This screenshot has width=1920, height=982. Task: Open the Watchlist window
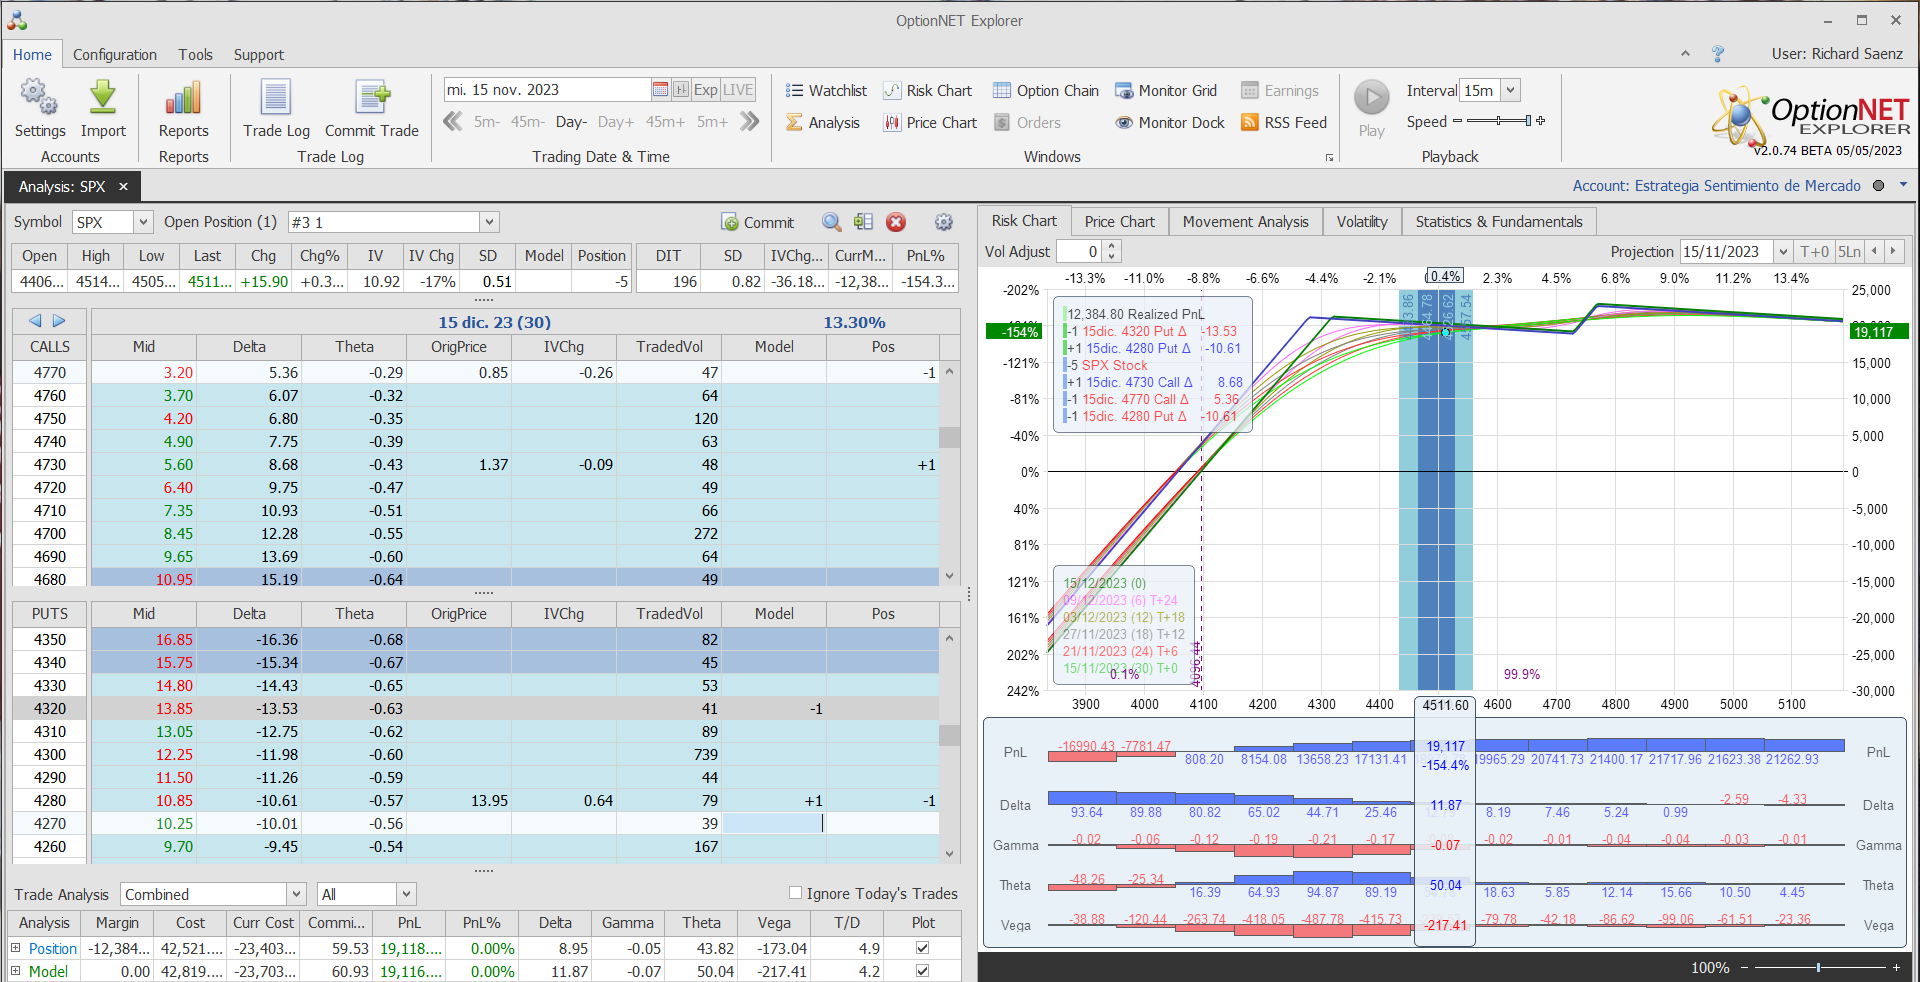point(826,91)
